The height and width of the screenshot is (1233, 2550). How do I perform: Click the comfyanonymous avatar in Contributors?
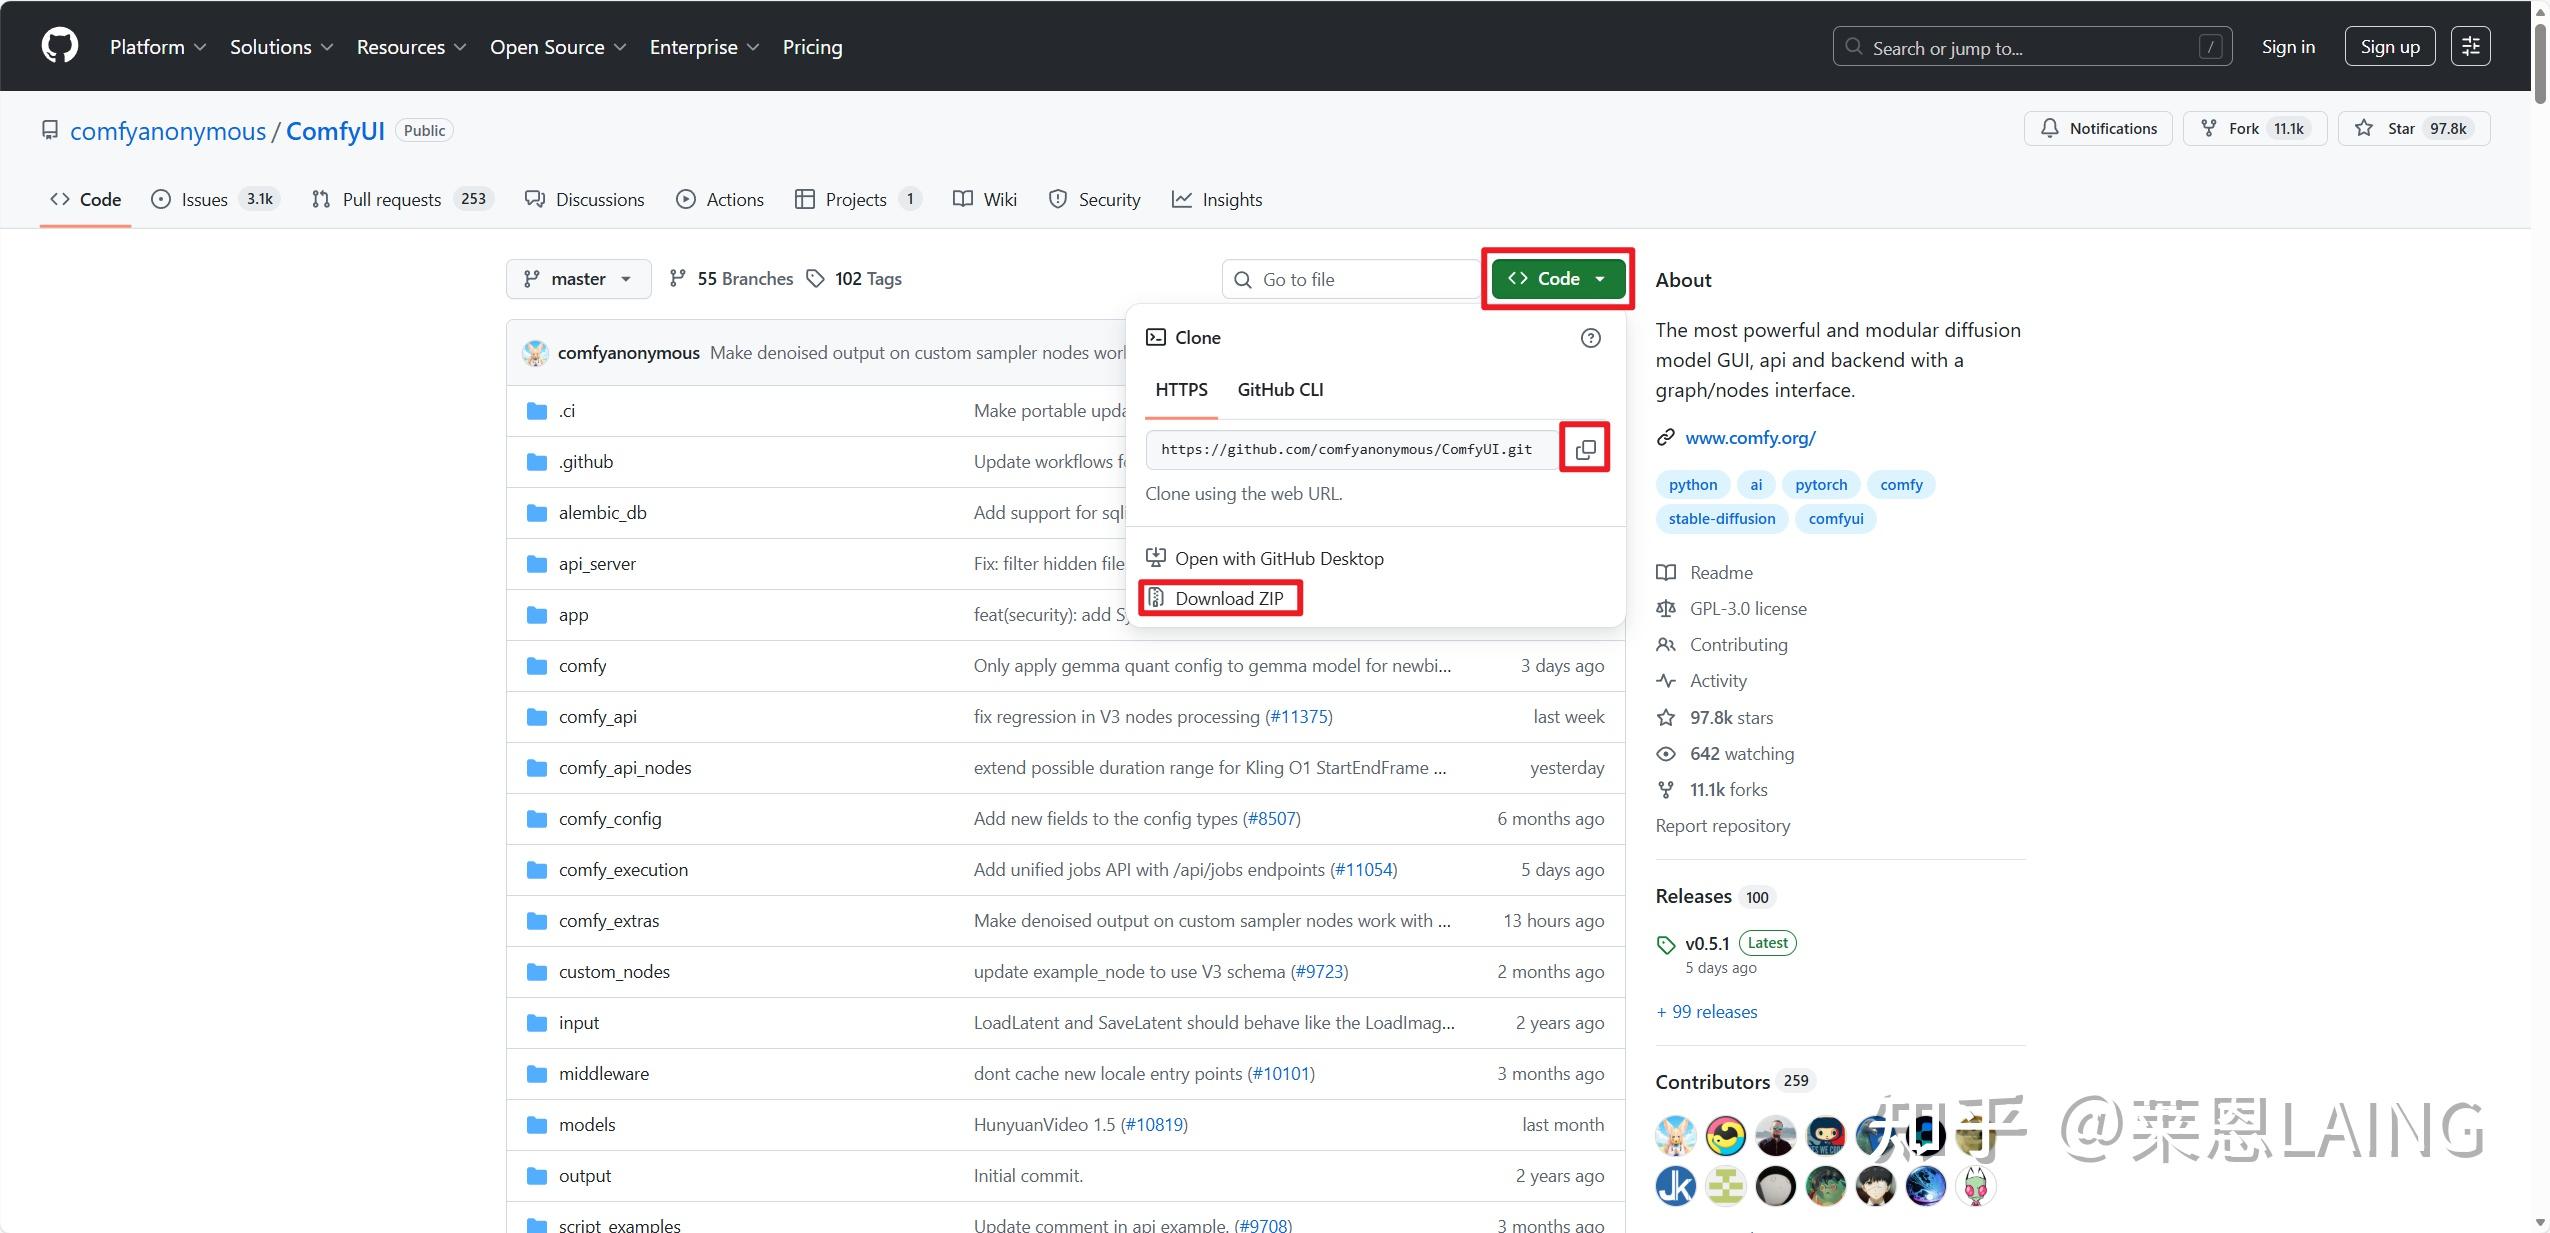click(1675, 1135)
